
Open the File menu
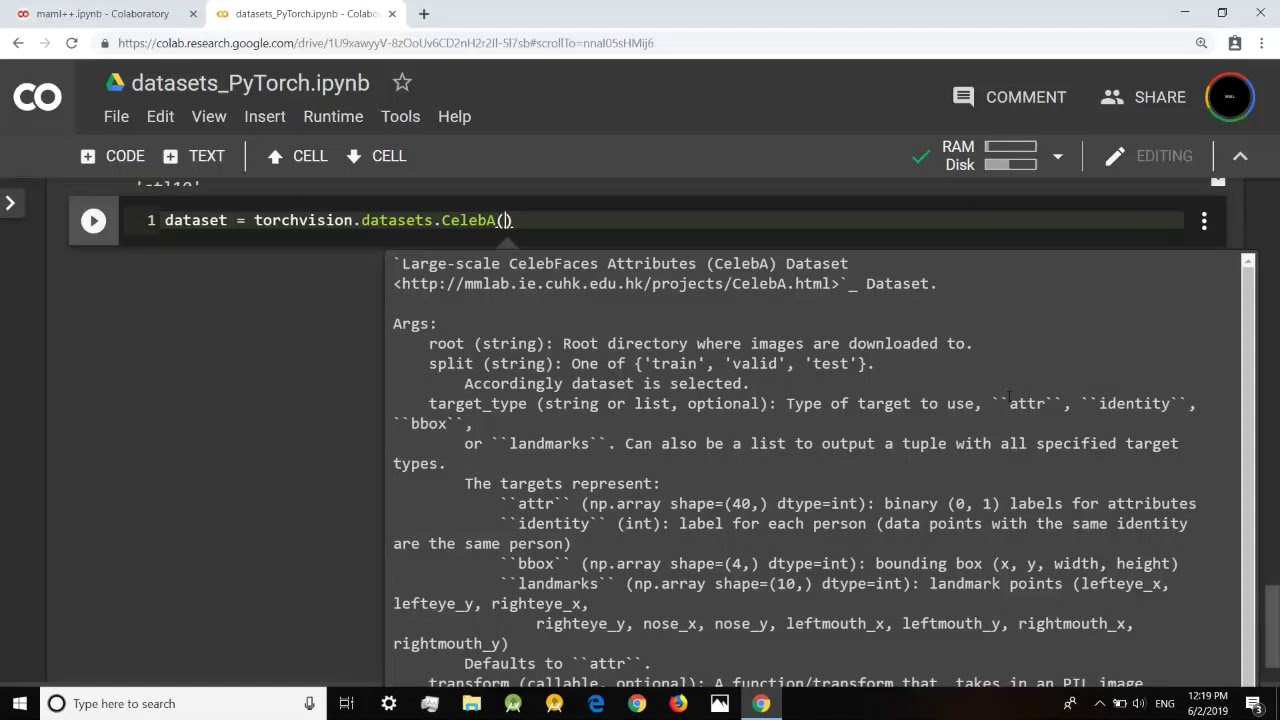pos(116,116)
